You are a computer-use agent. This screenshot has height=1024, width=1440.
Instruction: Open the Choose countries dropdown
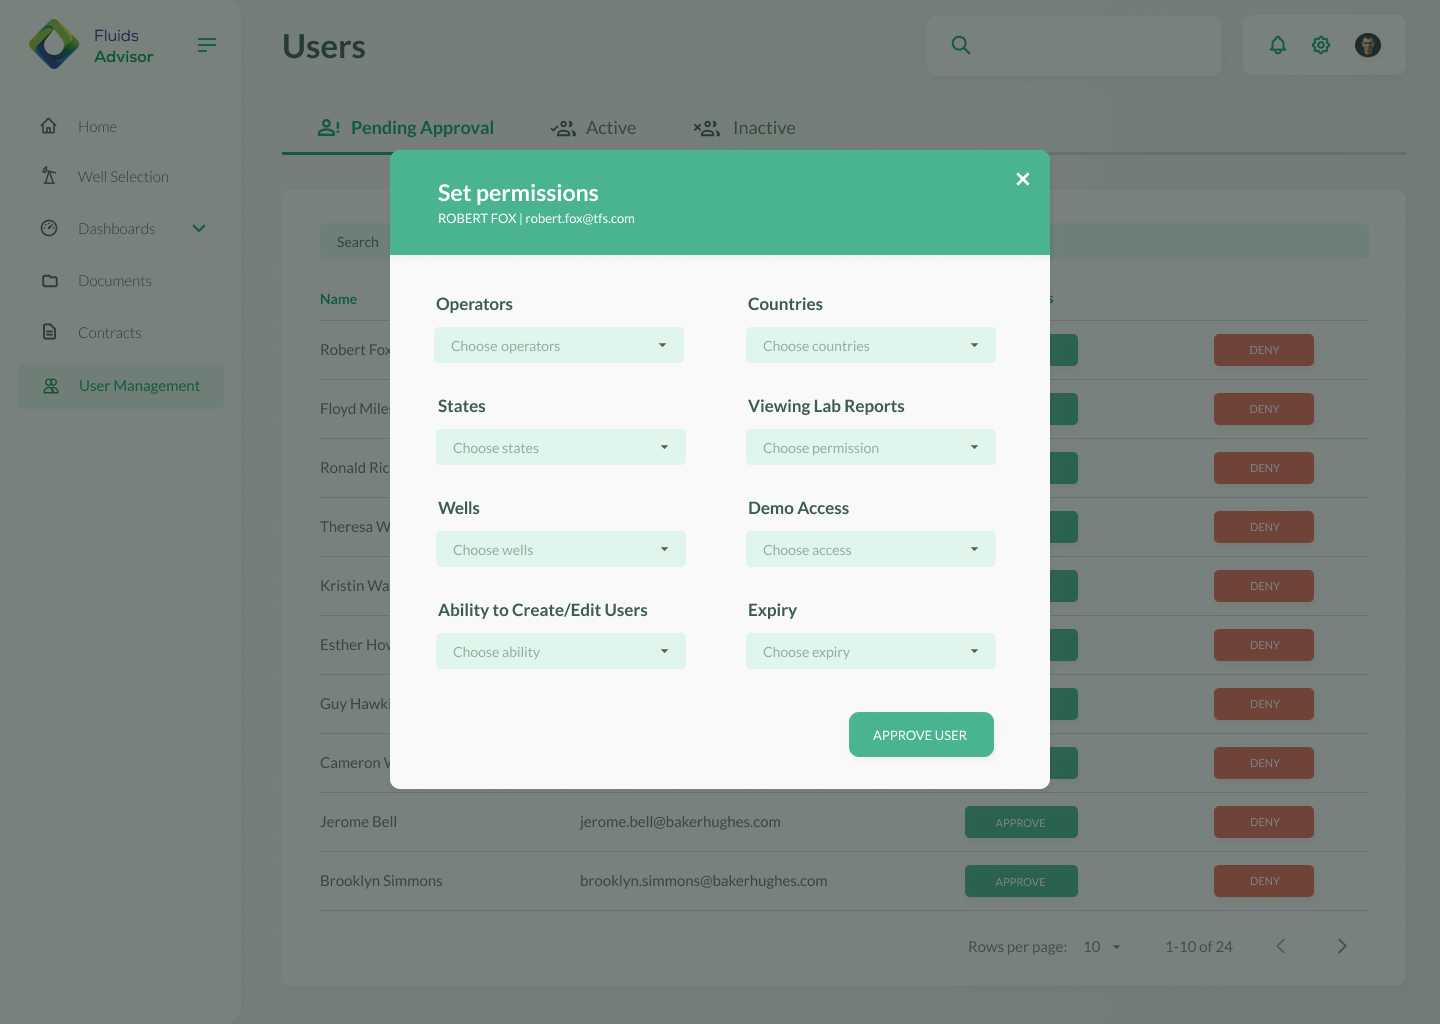pos(871,346)
